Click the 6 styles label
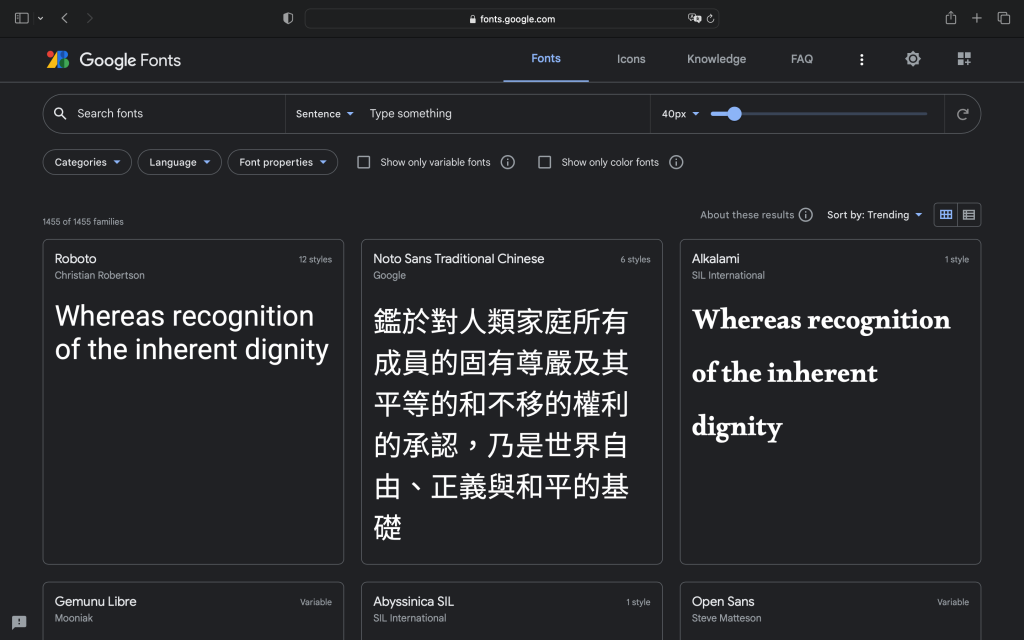The height and width of the screenshot is (640, 1024). click(x=635, y=259)
